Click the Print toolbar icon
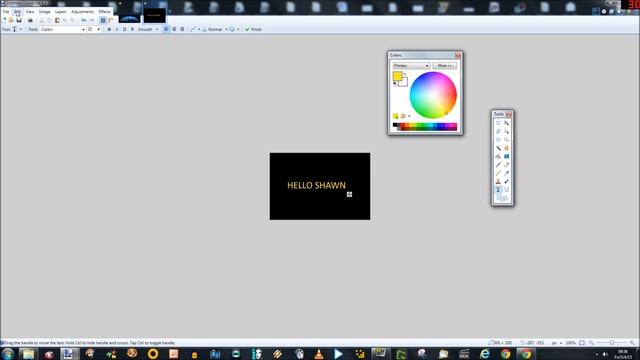The width and height of the screenshot is (640, 360). tap(30, 20)
